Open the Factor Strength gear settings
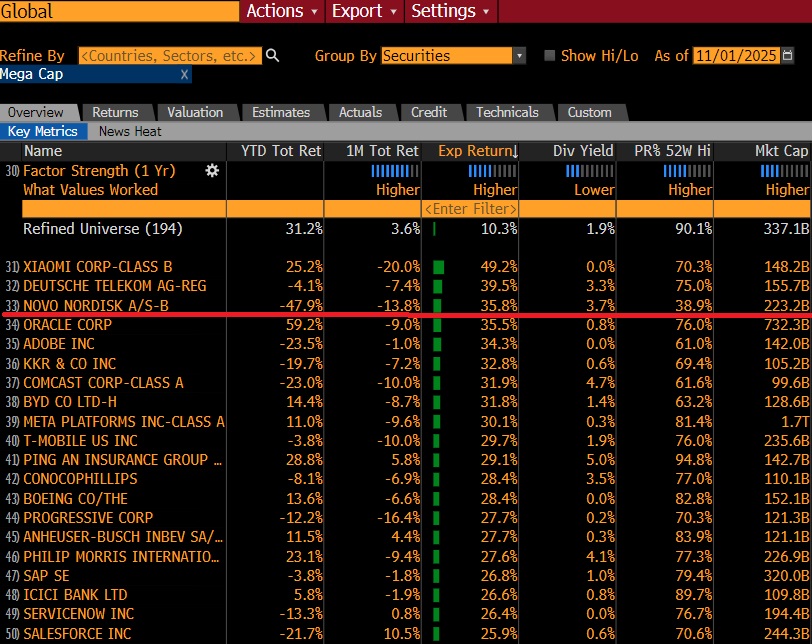This screenshot has width=812, height=644. tap(212, 171)
